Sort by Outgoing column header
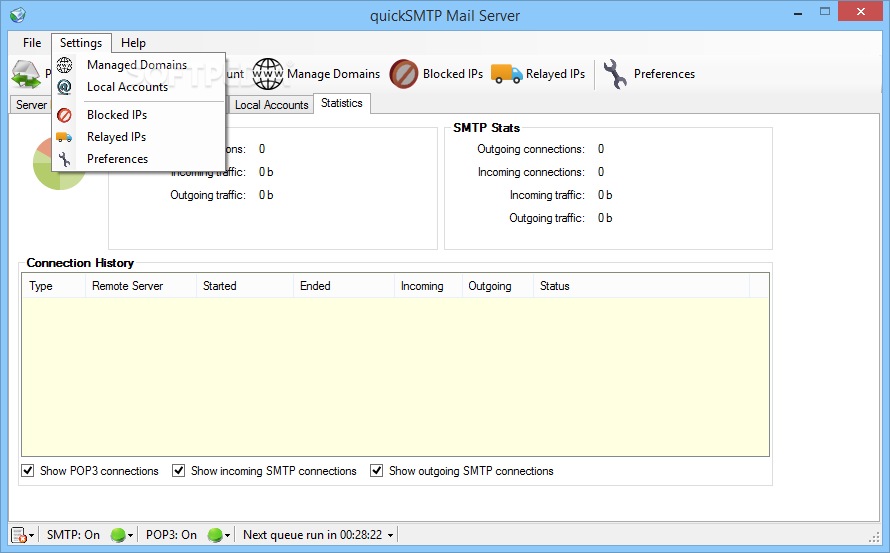Screen dimensions: 890x553 (498, 286)
